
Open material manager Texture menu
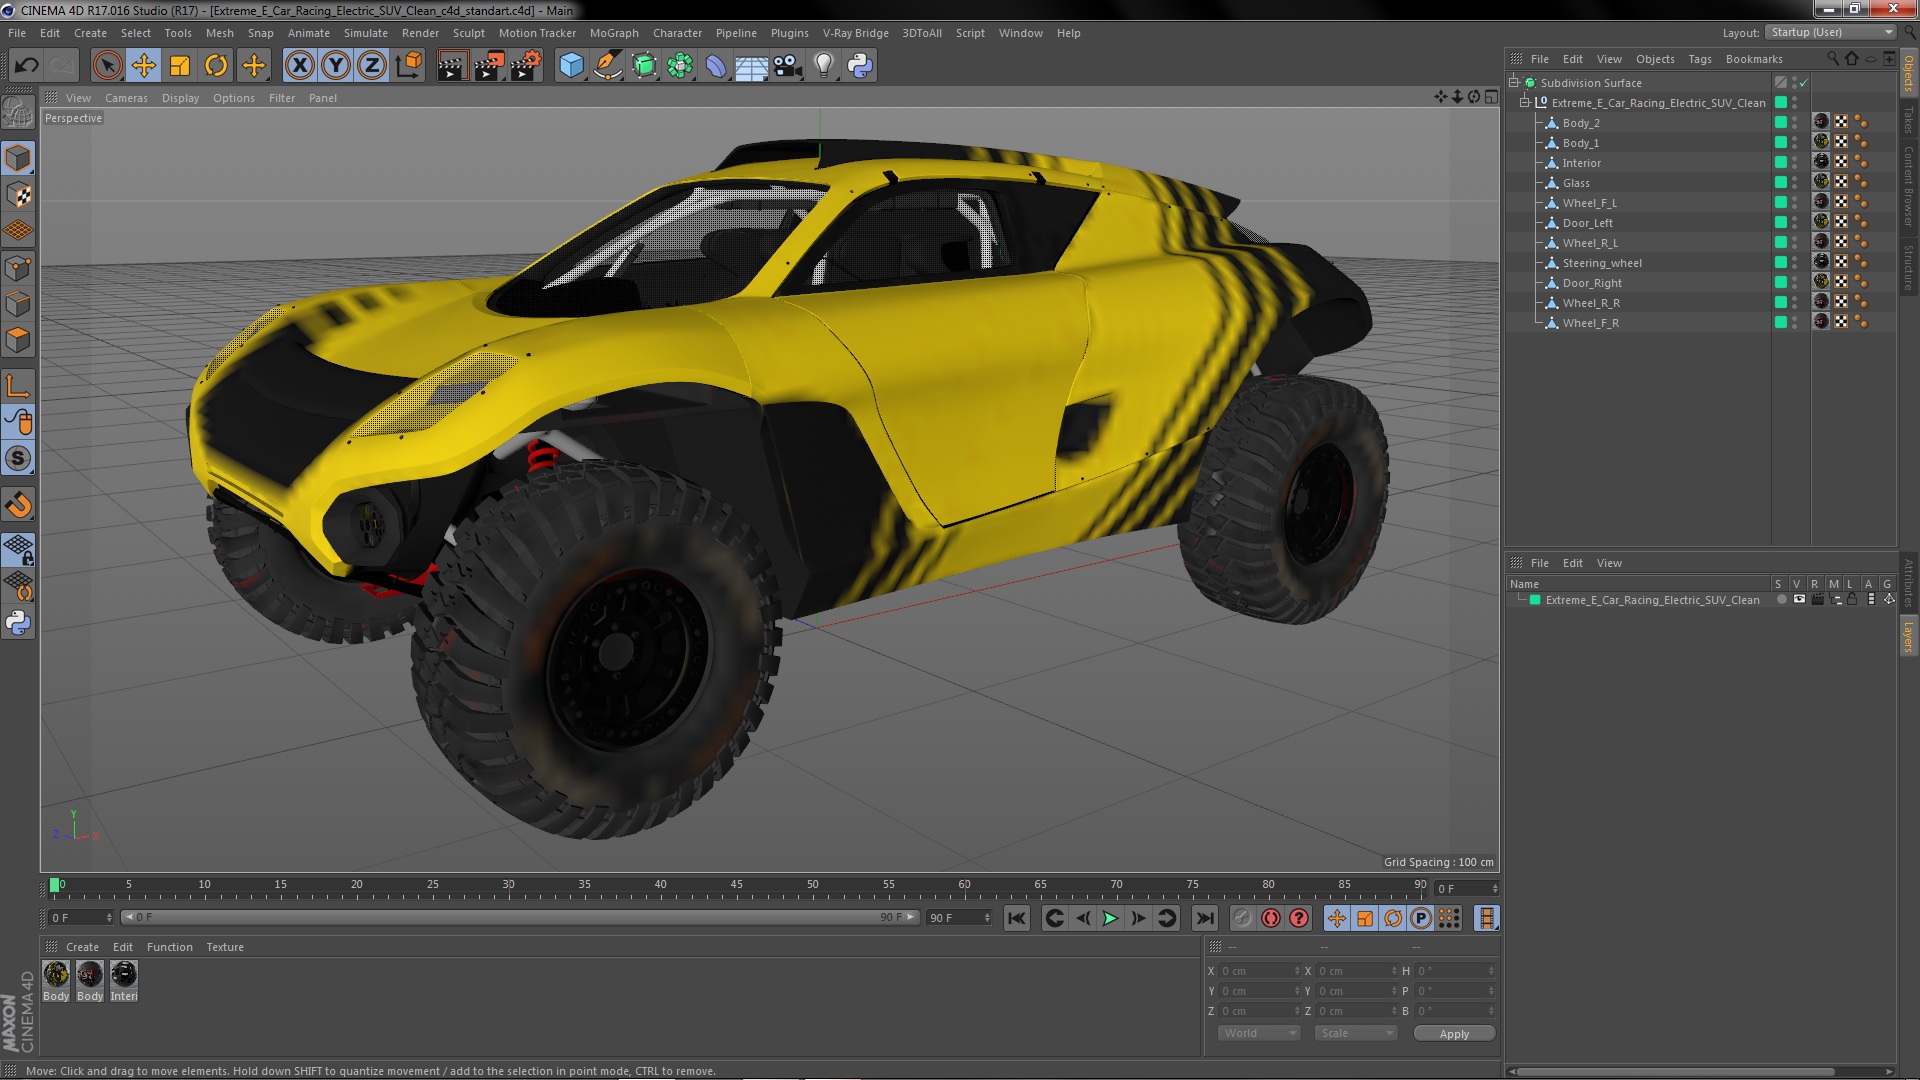[x=225, y=947]
